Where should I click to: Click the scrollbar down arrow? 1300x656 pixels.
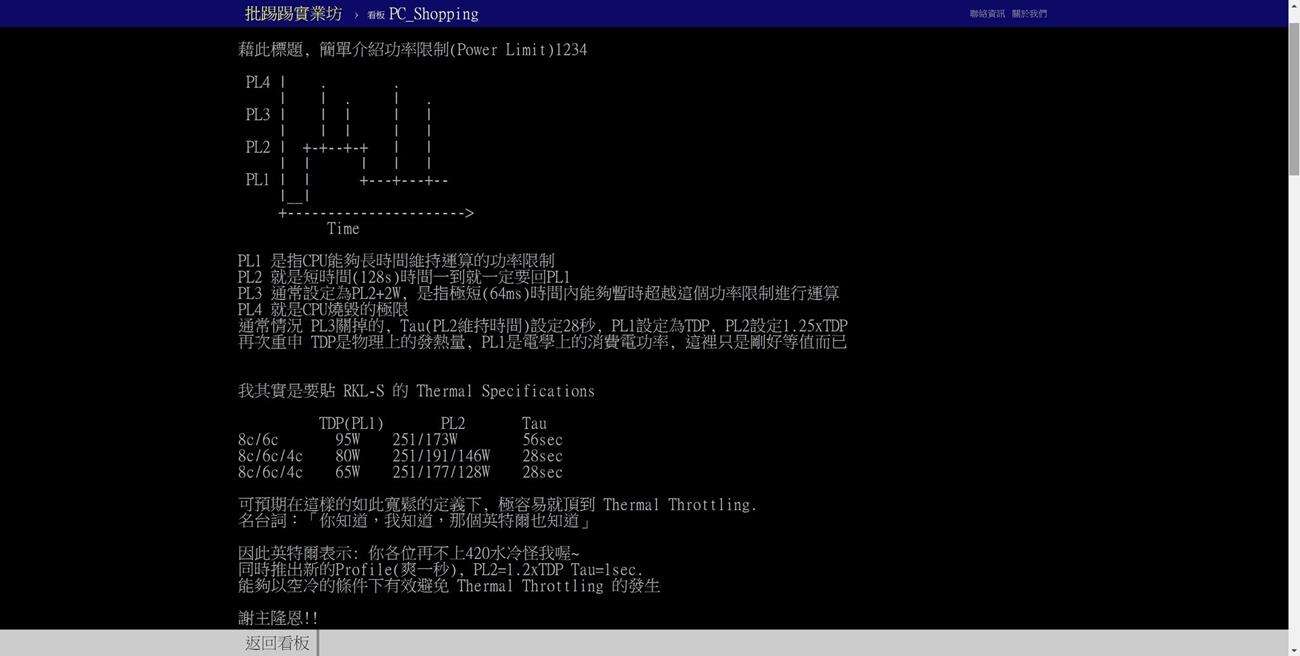pyautogui.click(x=1293, y=649)
